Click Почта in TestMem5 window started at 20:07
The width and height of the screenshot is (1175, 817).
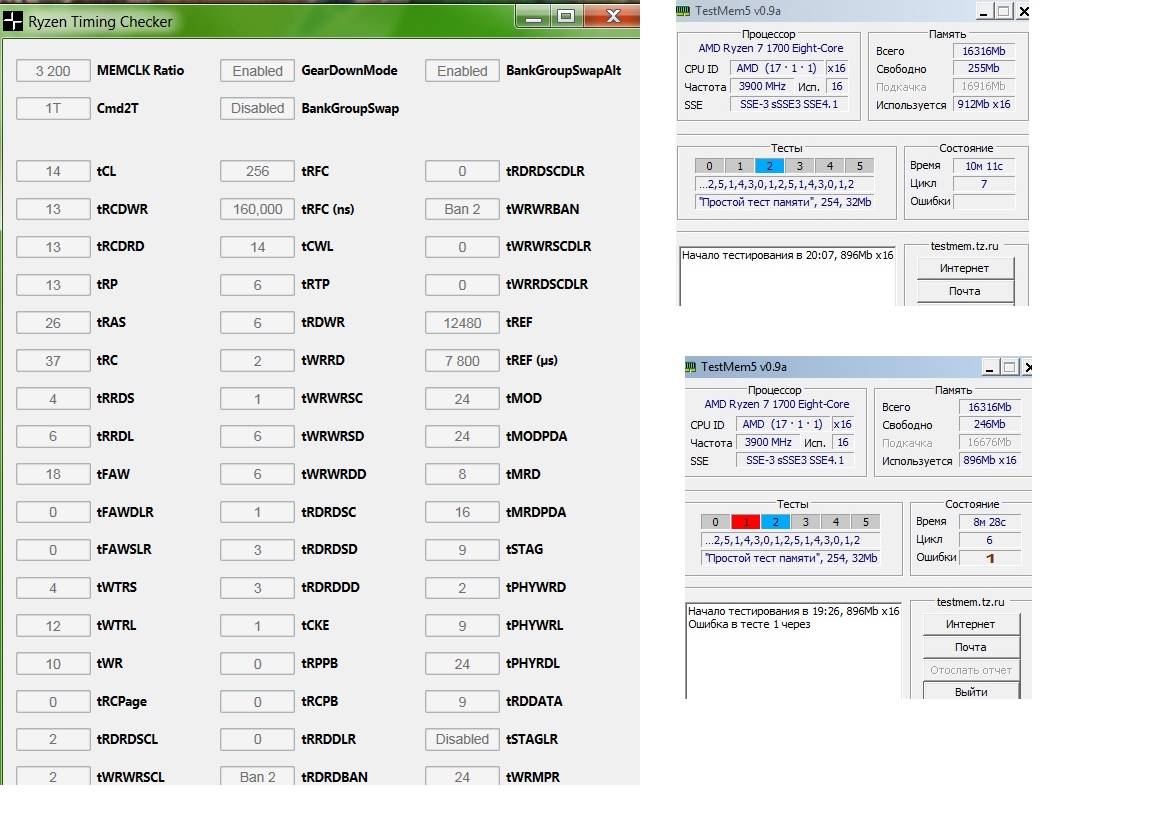[x=964, y=291]
